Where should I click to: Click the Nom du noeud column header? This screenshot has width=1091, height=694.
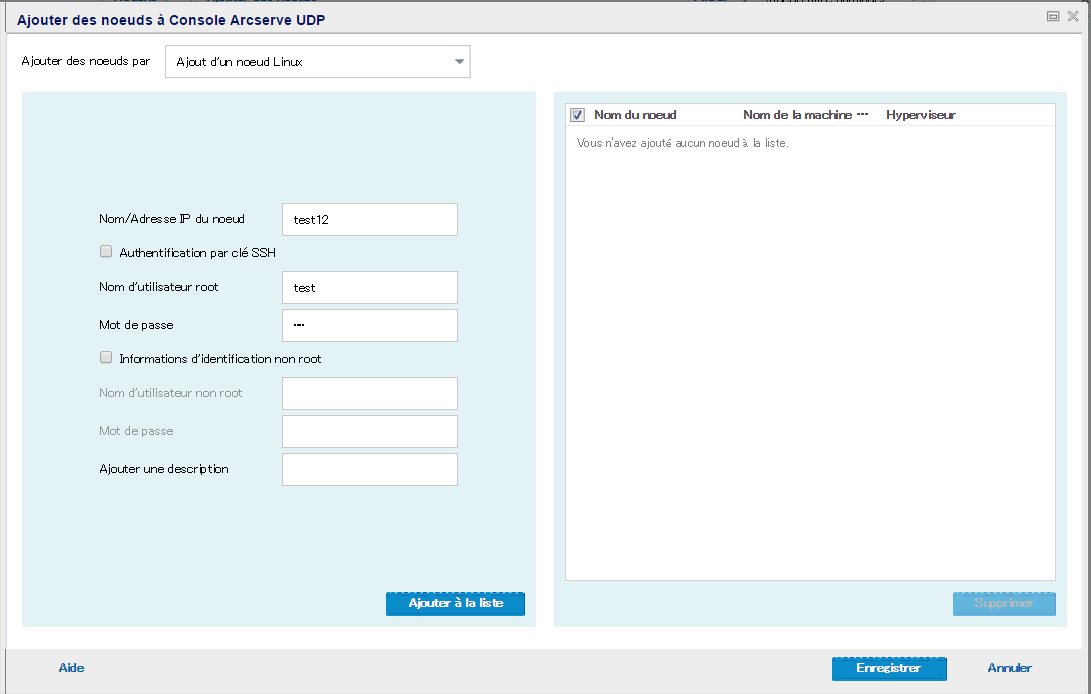(x=635, y=115)
